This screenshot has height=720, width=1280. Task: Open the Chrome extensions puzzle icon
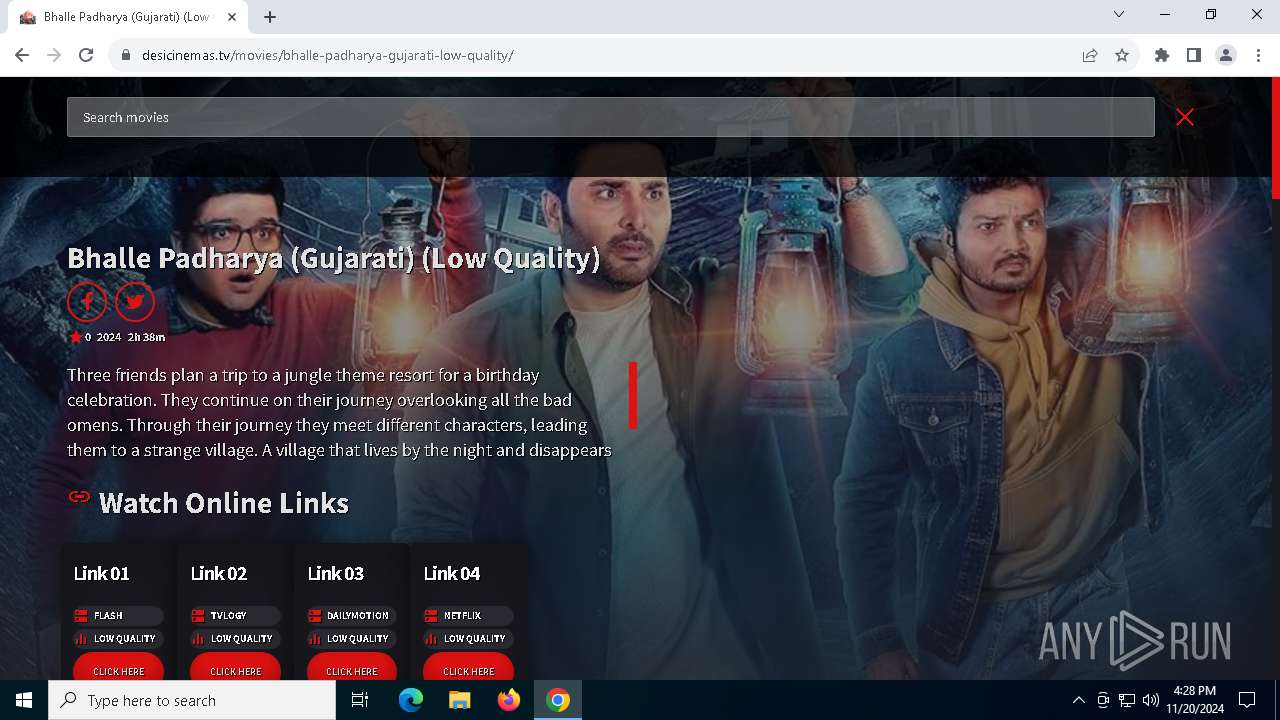click(x=1162, y=55)
